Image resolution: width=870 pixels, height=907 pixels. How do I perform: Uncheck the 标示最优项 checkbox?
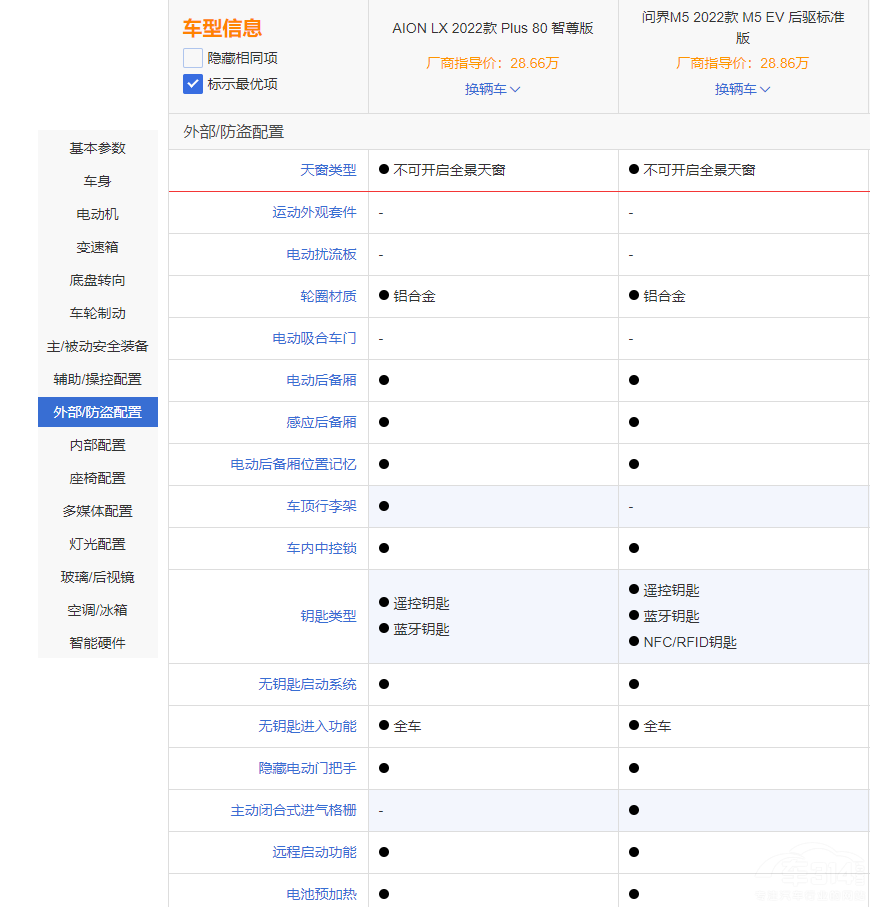pyautogui.click(x=193, y=84)
